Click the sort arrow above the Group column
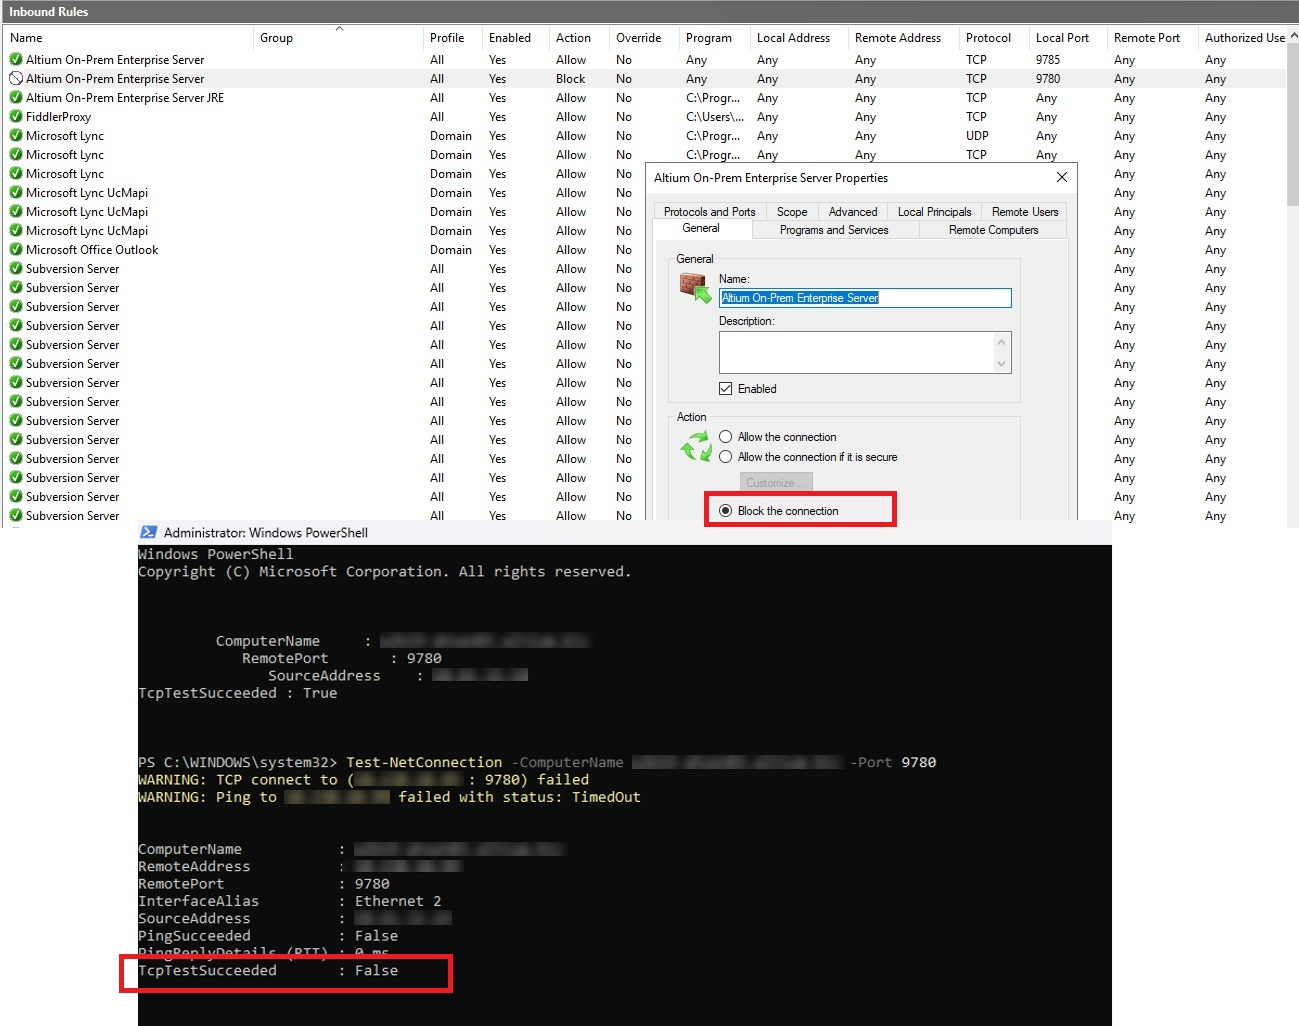Viewport: 1299px width, 1026px height. point(339,28)
